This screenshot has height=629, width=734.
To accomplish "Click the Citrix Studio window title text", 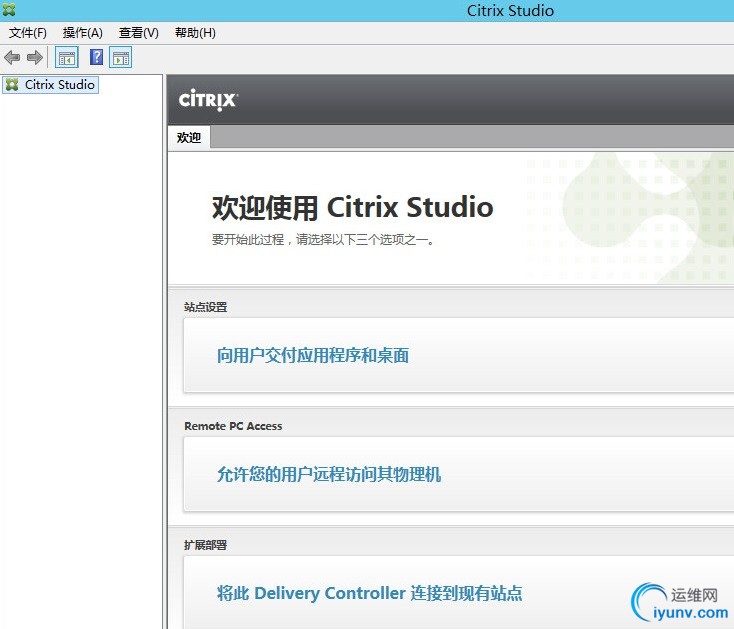I will coord(510,10).
